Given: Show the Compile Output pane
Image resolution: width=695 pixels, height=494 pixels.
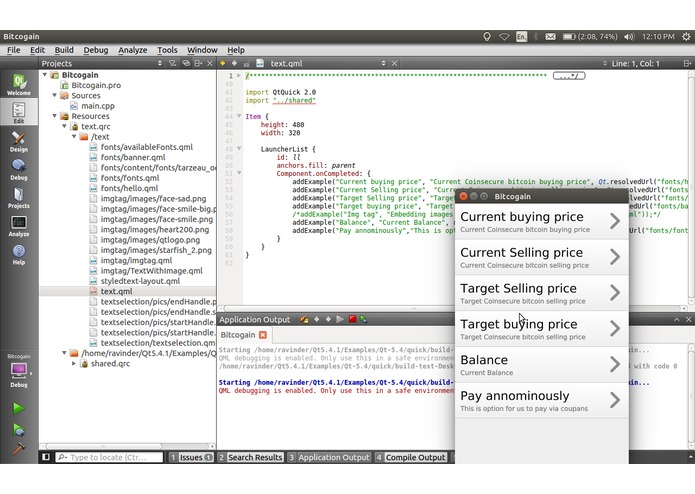Looking at the screenshot, I should [x=410, y=457].
